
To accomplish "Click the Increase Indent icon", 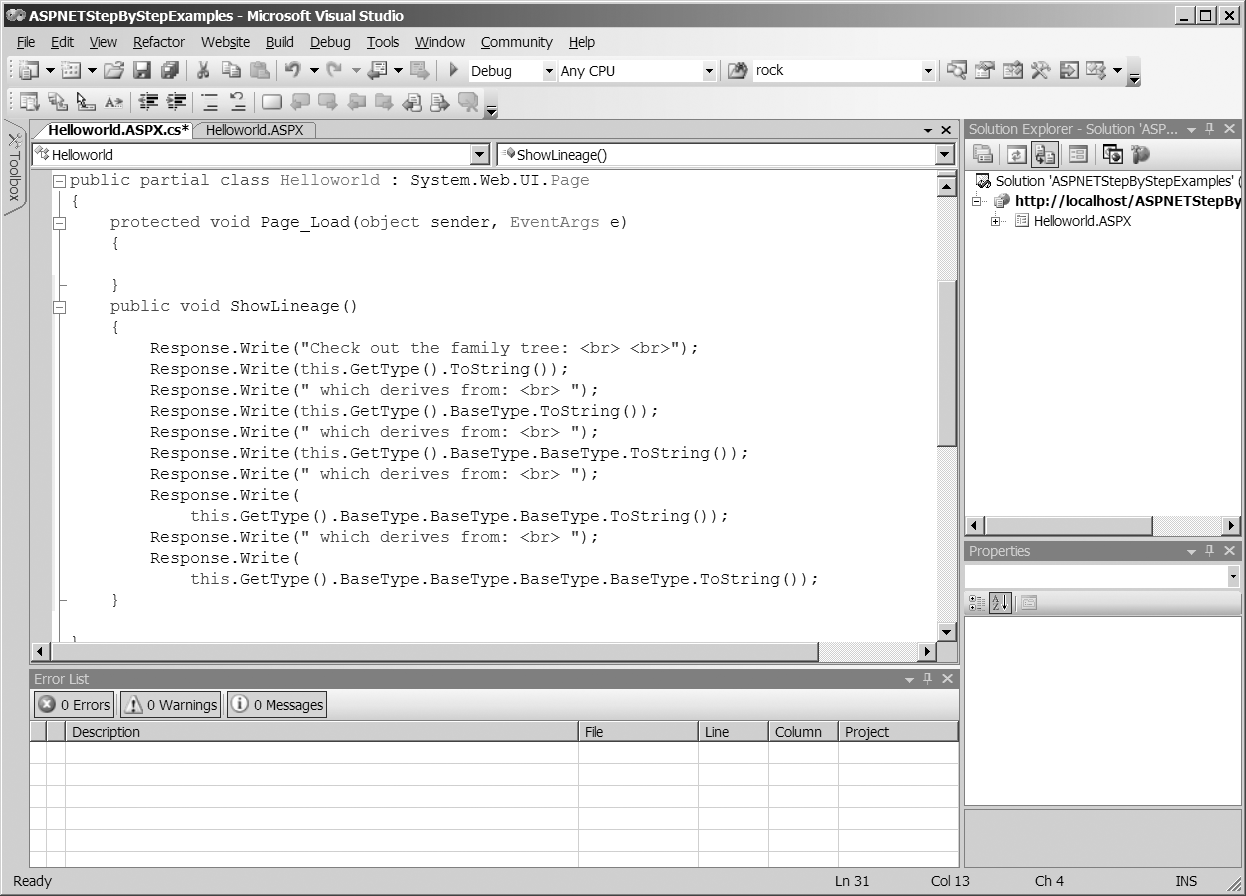I will [177, 101].
